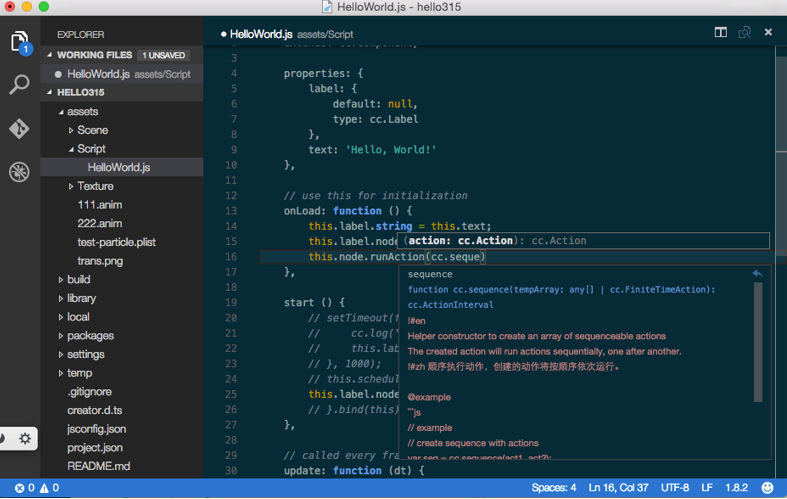This screenshot has height=499, width=787.
Task: Select HelloWorld.js under Script folder
Action: tap(122, 167)
